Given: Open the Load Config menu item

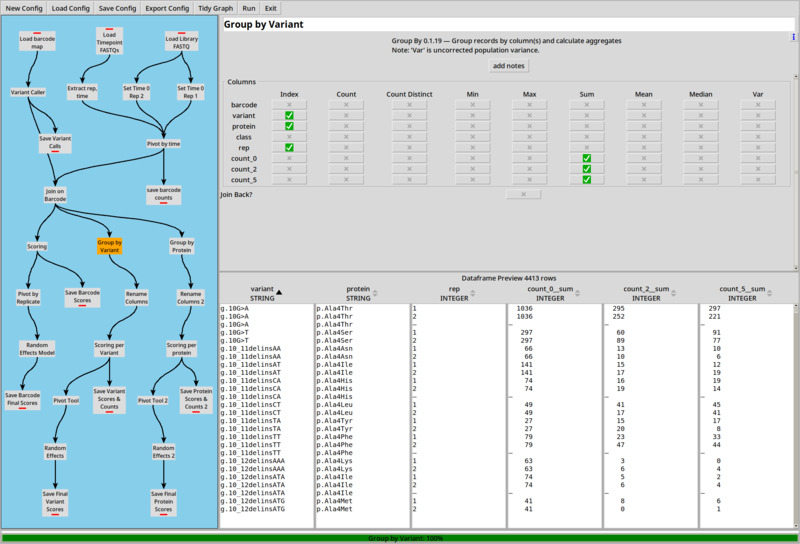Looking at the screenshot, I should pyautogui.click(x=70, y=8).
